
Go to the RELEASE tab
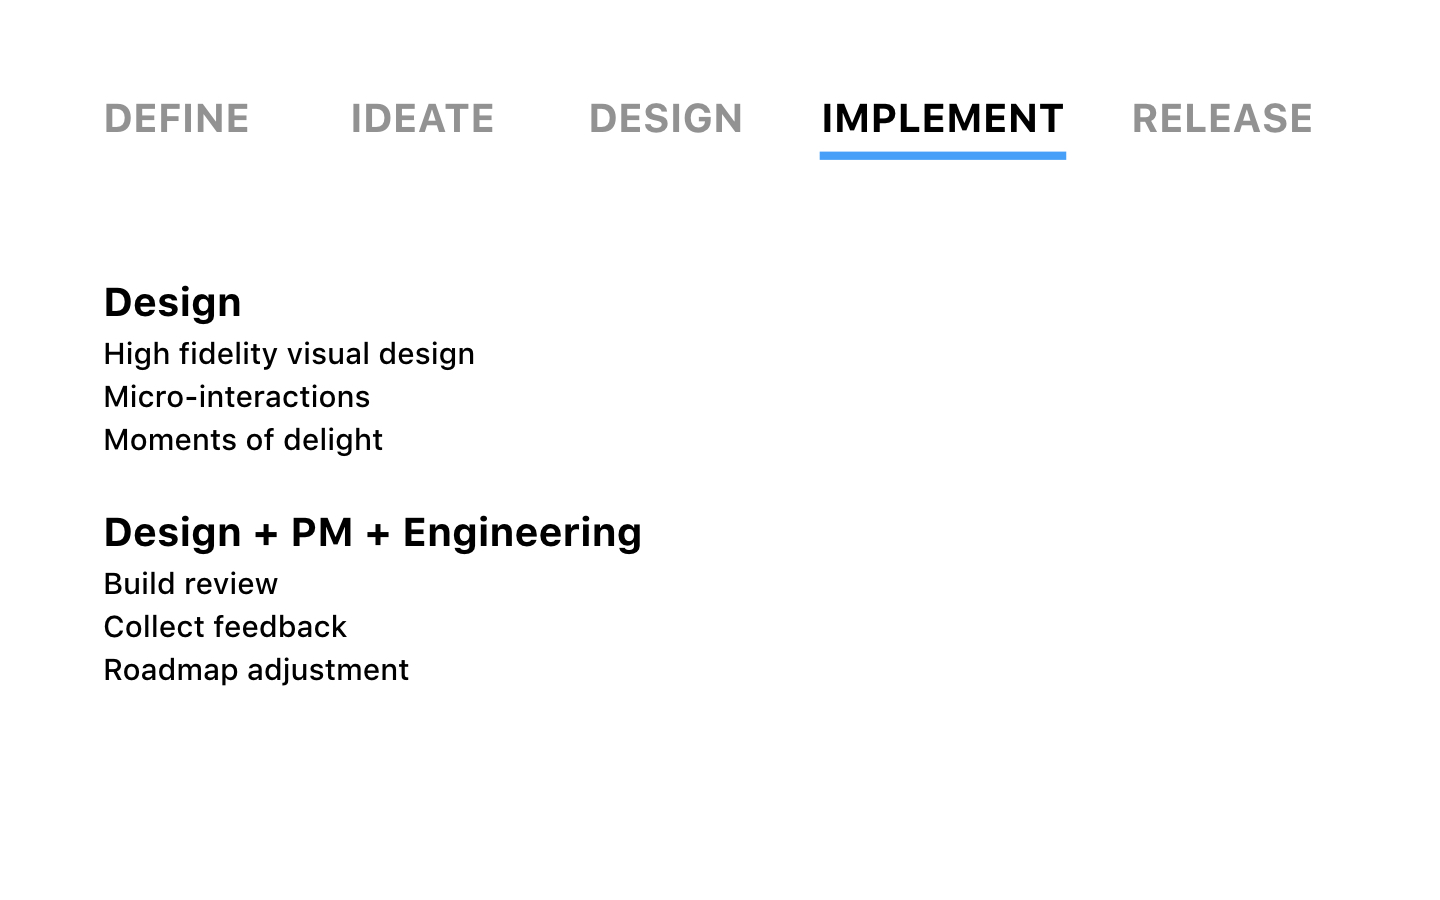[x=1222, y=119]
